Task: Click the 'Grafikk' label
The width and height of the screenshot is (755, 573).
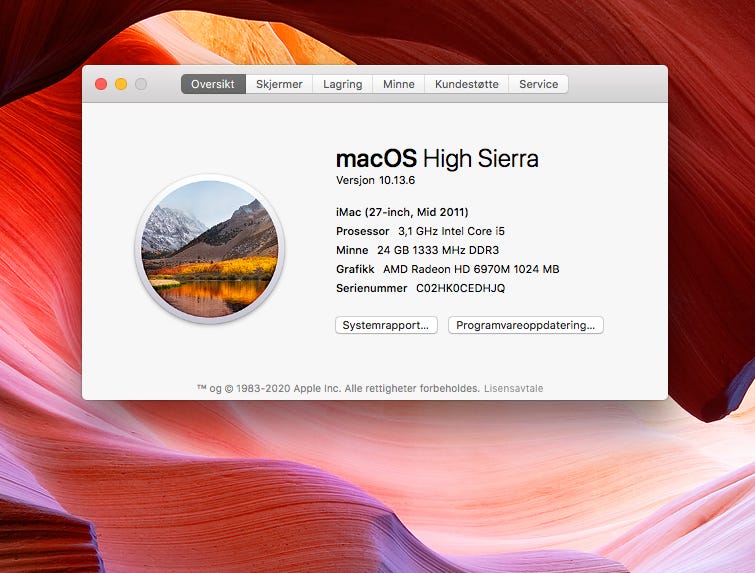Action: click(355, 269)
